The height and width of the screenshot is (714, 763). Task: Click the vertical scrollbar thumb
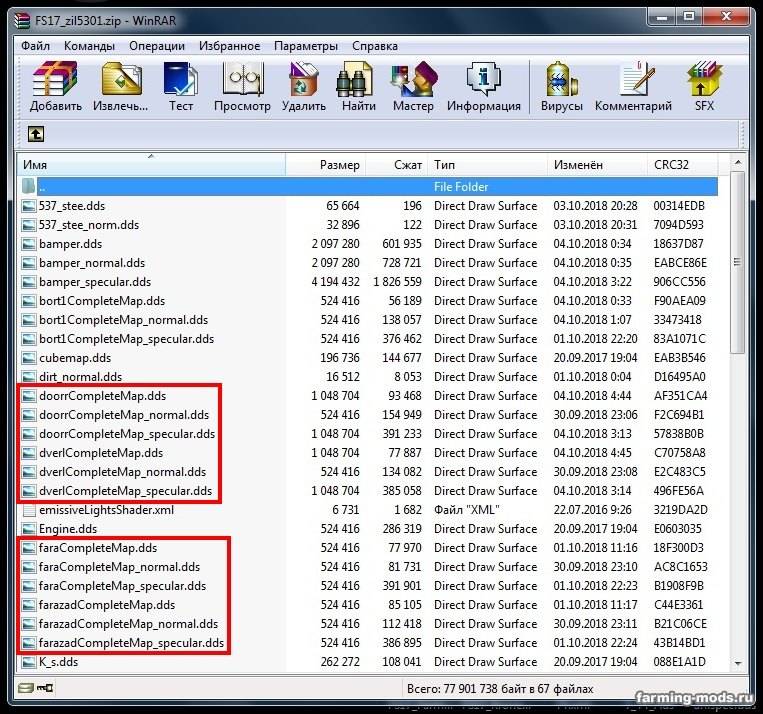coord(738,262)
